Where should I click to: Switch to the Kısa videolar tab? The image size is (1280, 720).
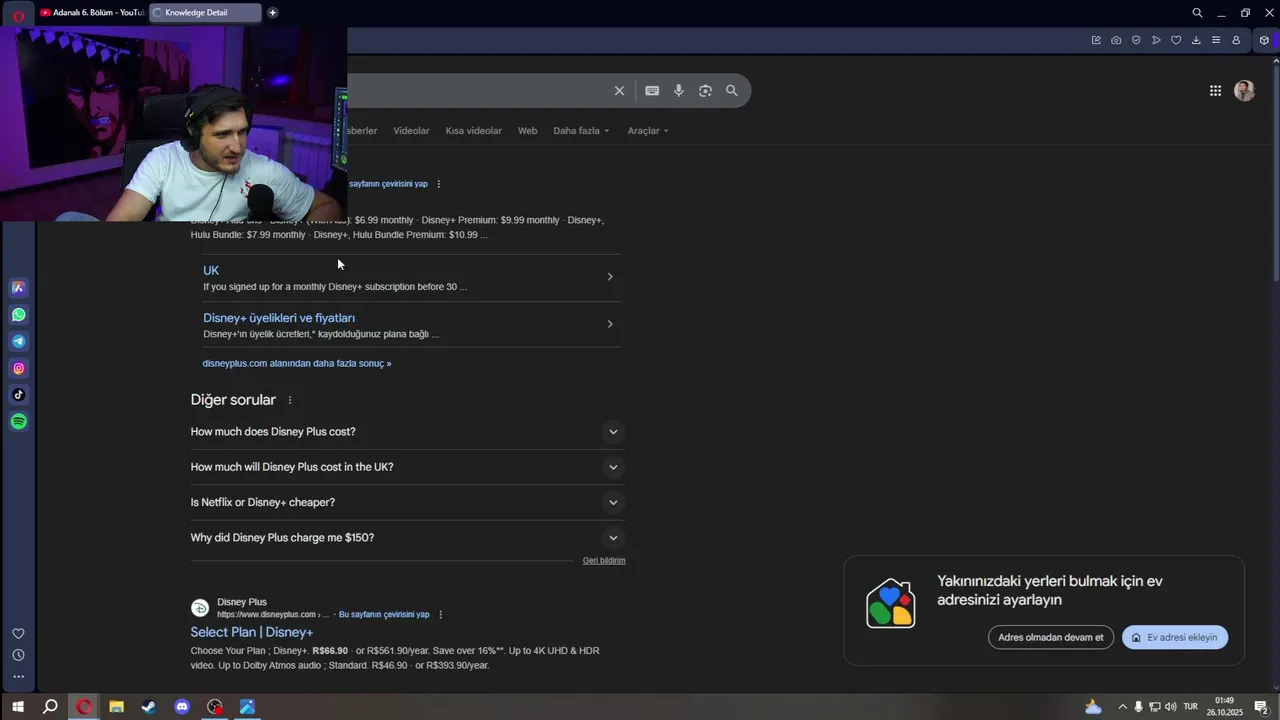point(474,131)
